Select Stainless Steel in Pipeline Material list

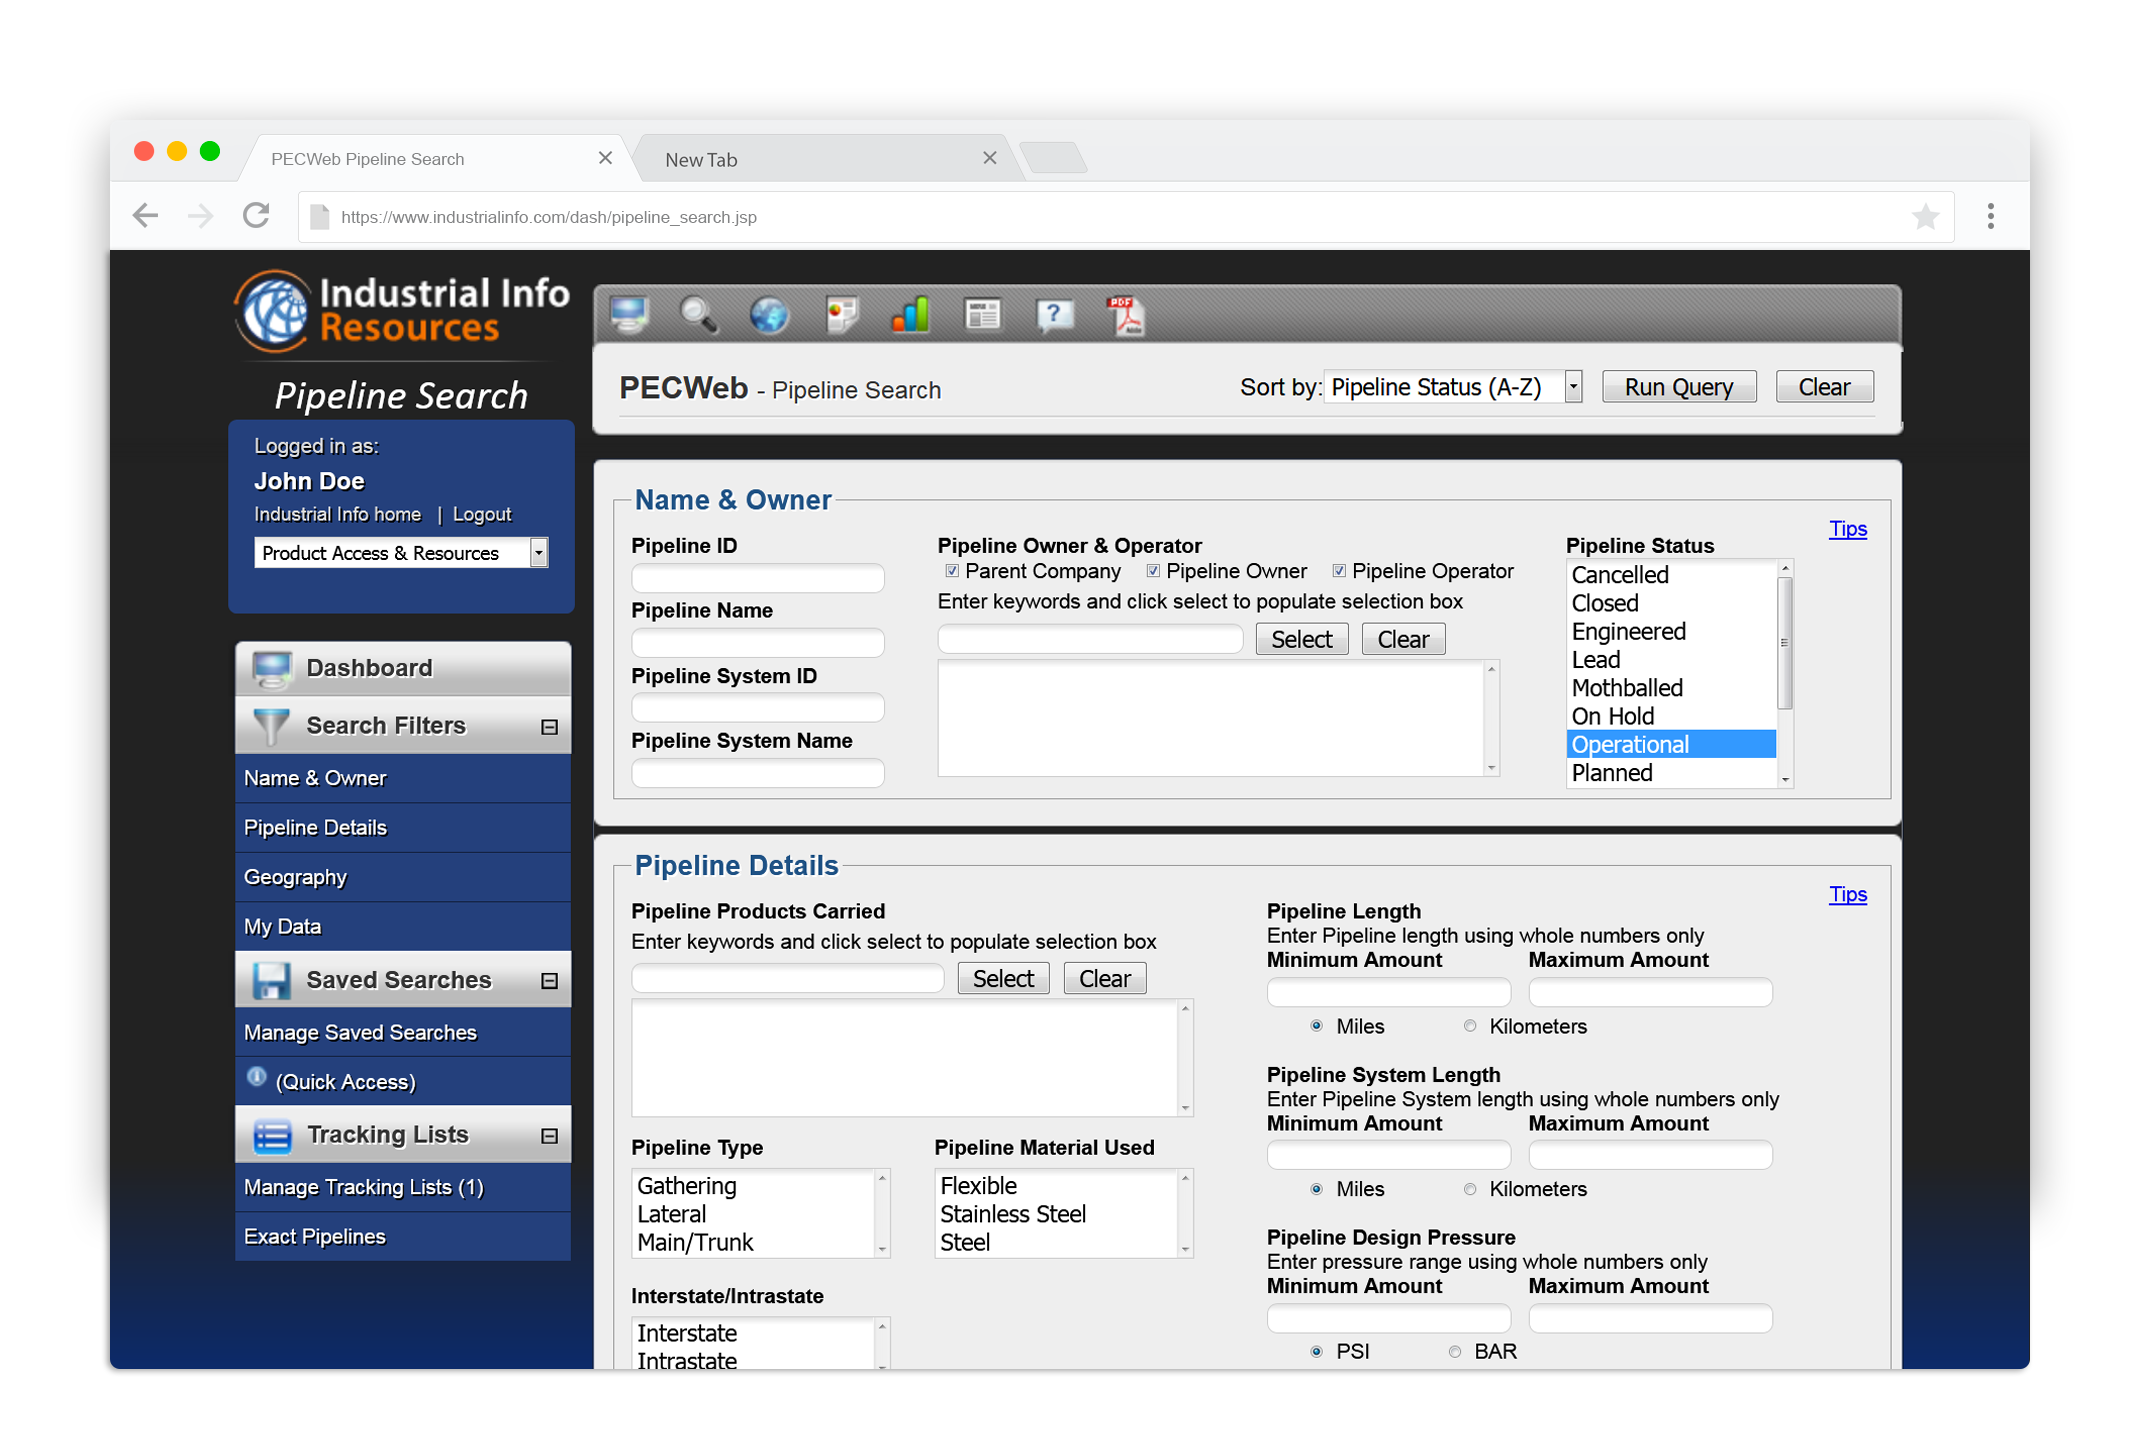tap(1056, 1214)
